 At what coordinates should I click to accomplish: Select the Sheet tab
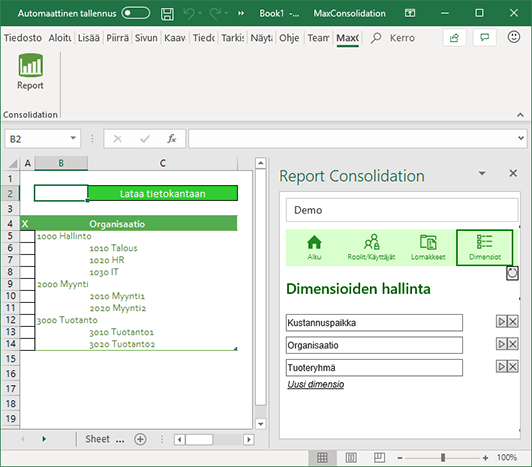pos(97,439)
